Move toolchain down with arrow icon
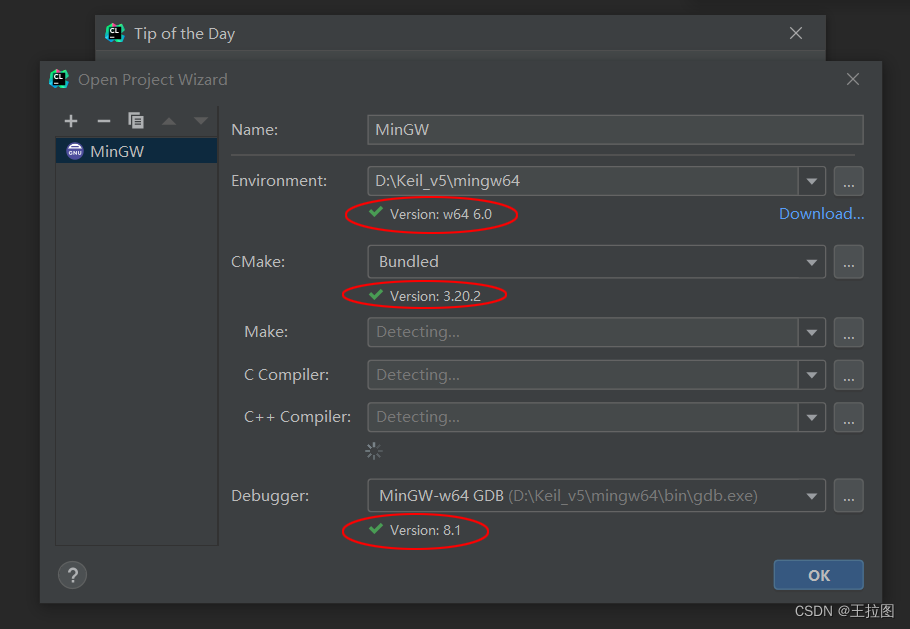The height and width of the screenshot is (629, 910). click(201, 121)
